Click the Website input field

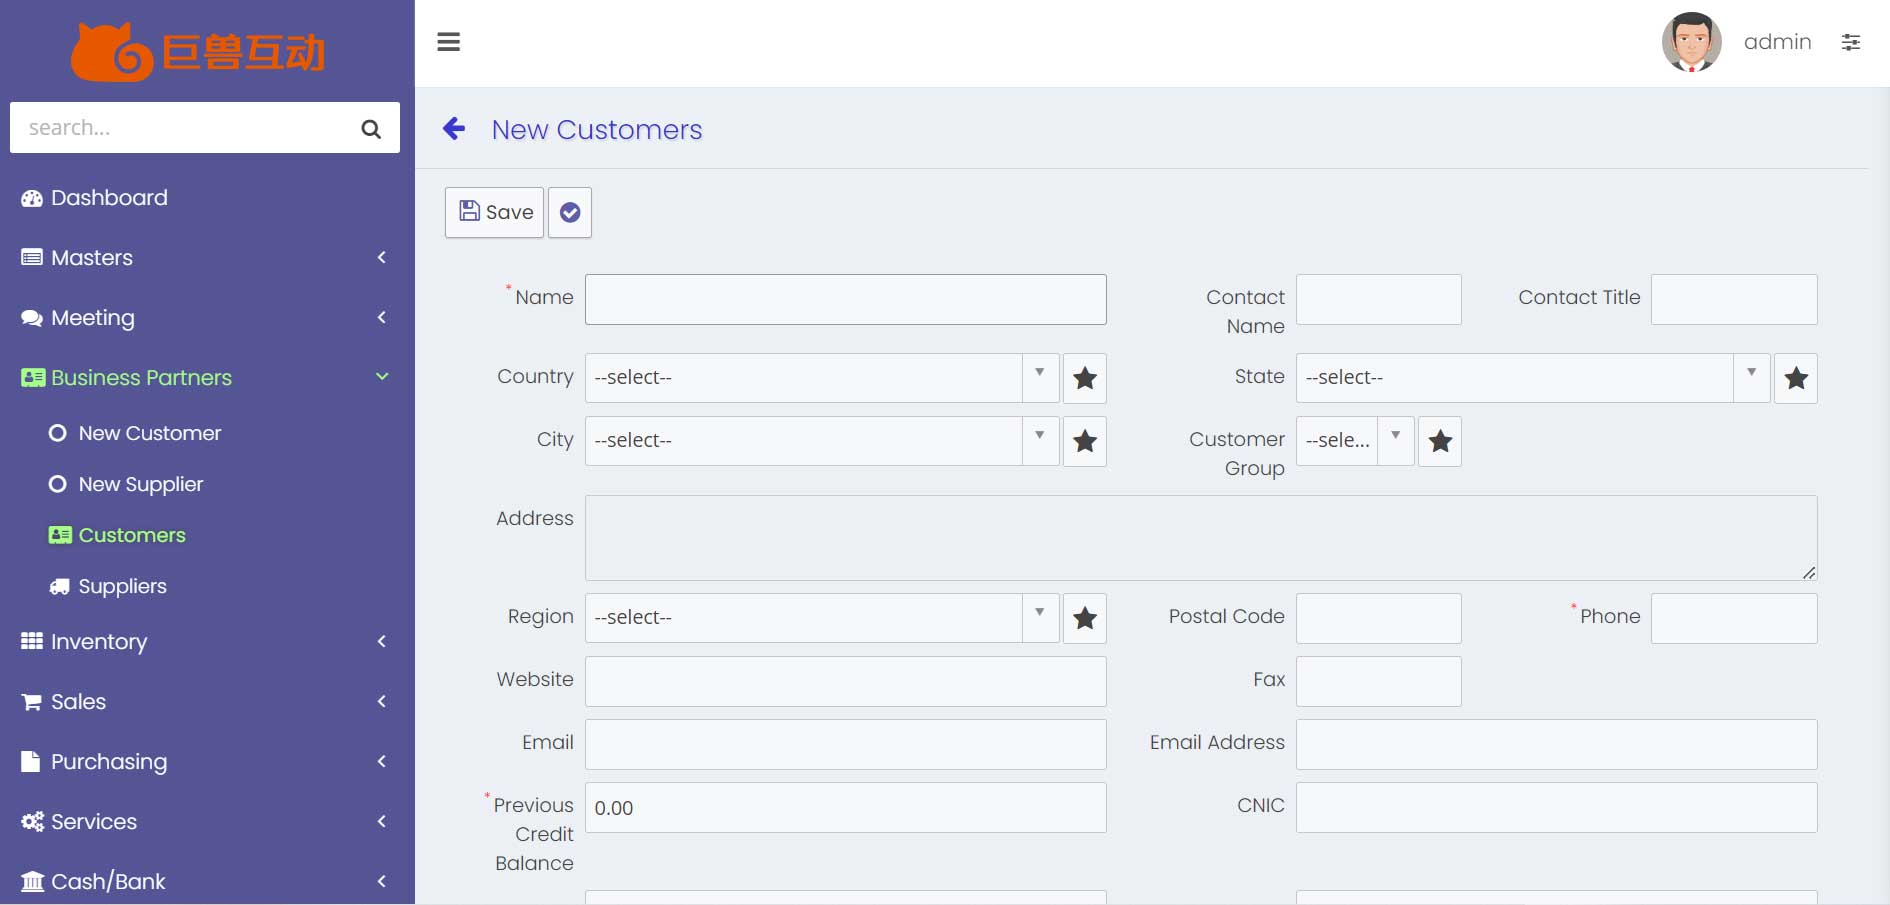pyautogui.click(x=846, y=681)
